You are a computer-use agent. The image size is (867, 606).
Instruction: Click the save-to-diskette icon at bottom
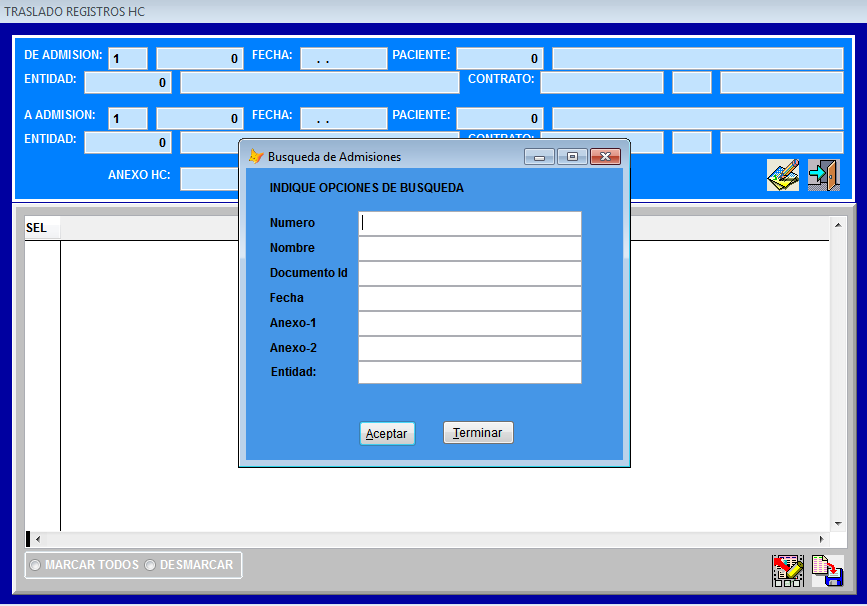coord(828,571)
